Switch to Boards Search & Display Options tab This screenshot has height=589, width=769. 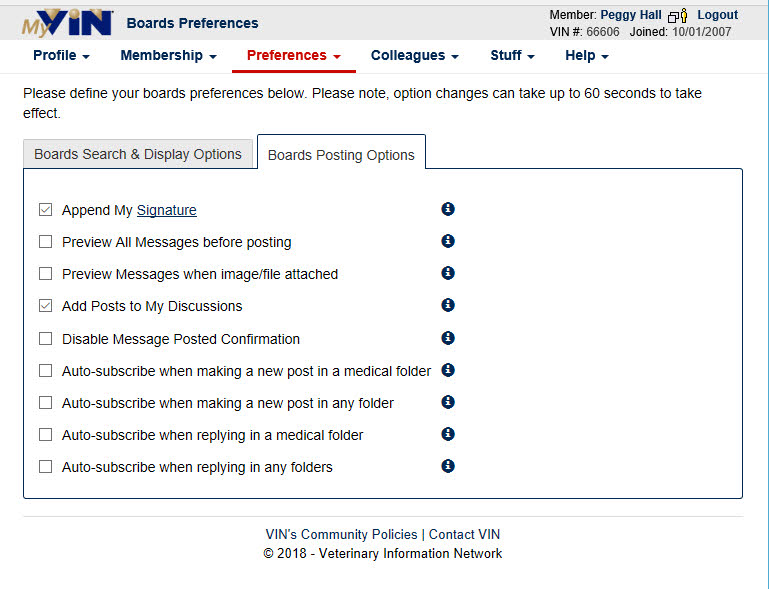(138, 154)
